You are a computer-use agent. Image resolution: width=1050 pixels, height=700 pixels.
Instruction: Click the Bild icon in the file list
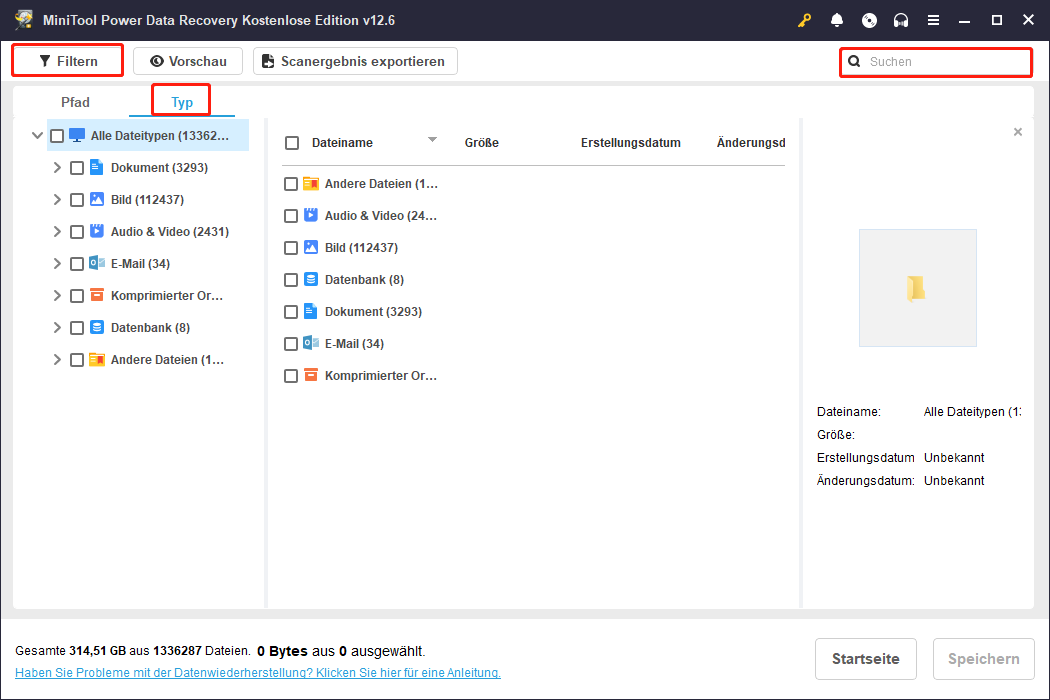pyautogui.click(x=311, y=247)
